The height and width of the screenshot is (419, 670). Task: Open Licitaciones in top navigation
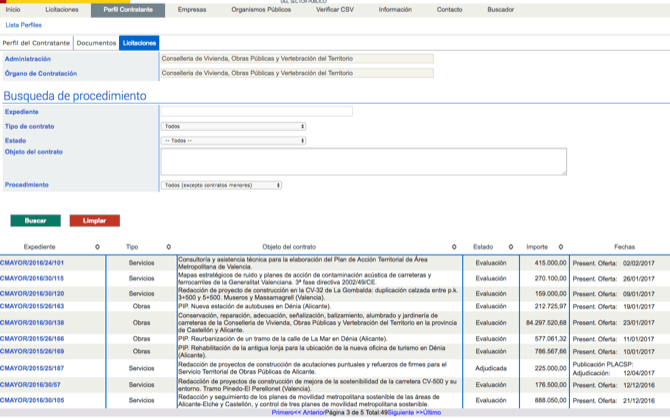(x=62, y=9)
